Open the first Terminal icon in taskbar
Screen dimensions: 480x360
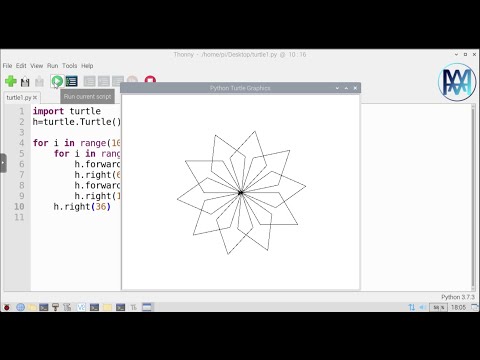[44, 307]
